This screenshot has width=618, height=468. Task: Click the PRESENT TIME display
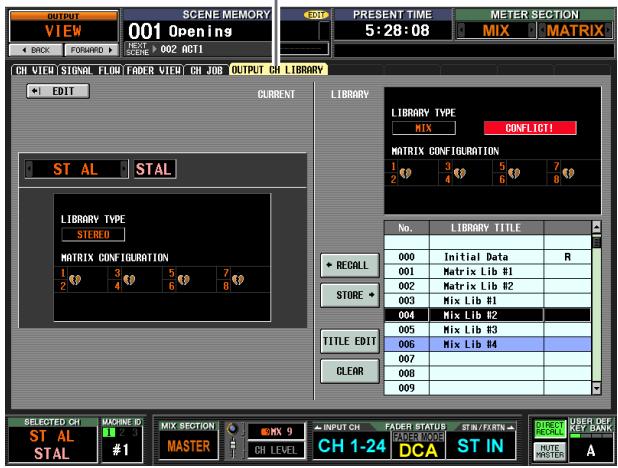pyautogui.click(x=393, y=30)
